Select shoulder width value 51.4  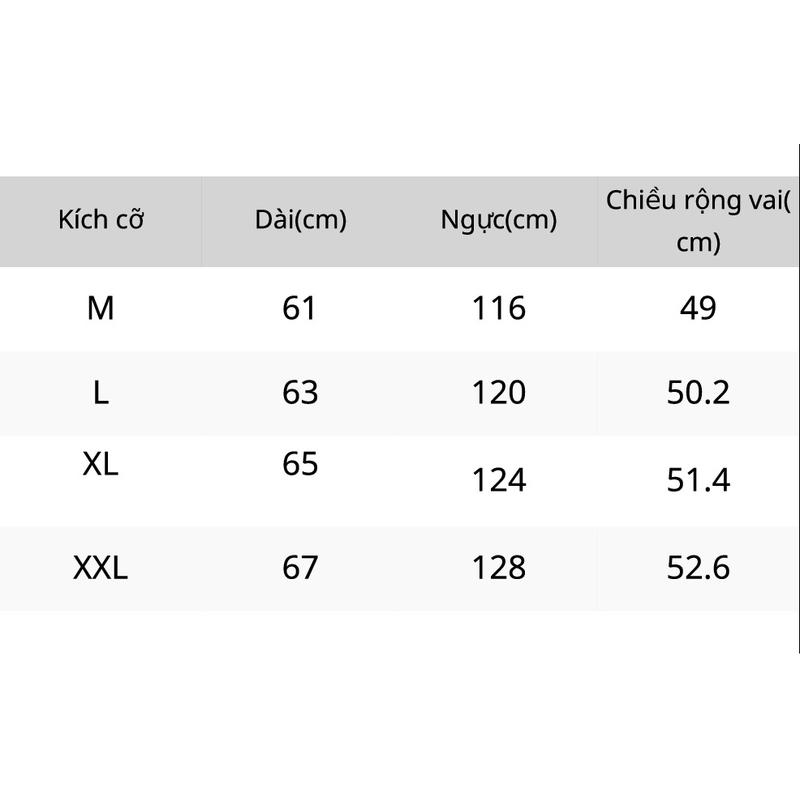[x=698, y=481]
